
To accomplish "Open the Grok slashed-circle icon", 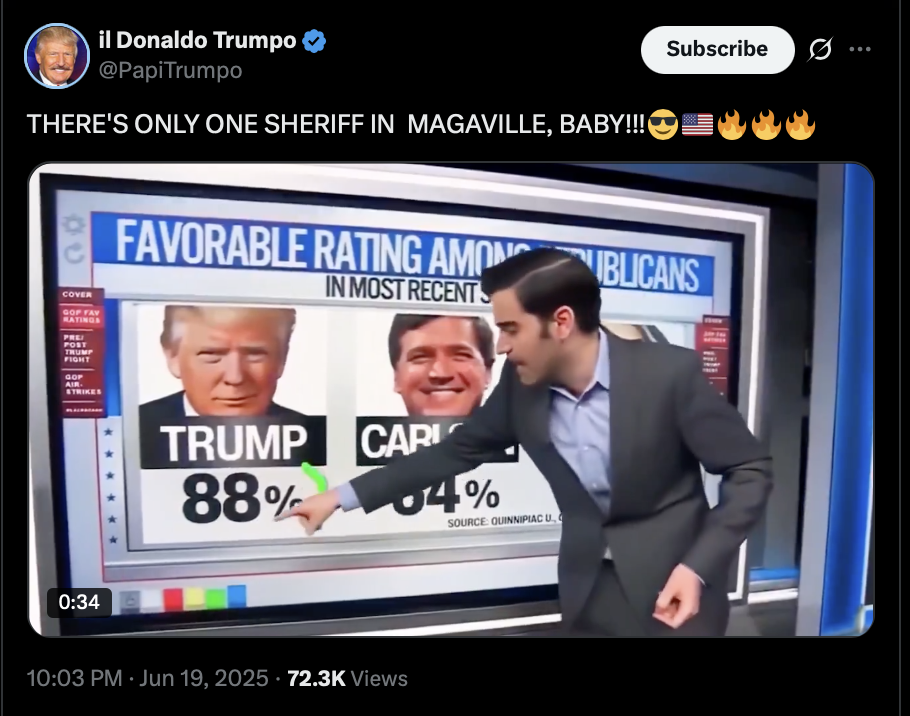I will pyautogui.click(x=821, y=49).
